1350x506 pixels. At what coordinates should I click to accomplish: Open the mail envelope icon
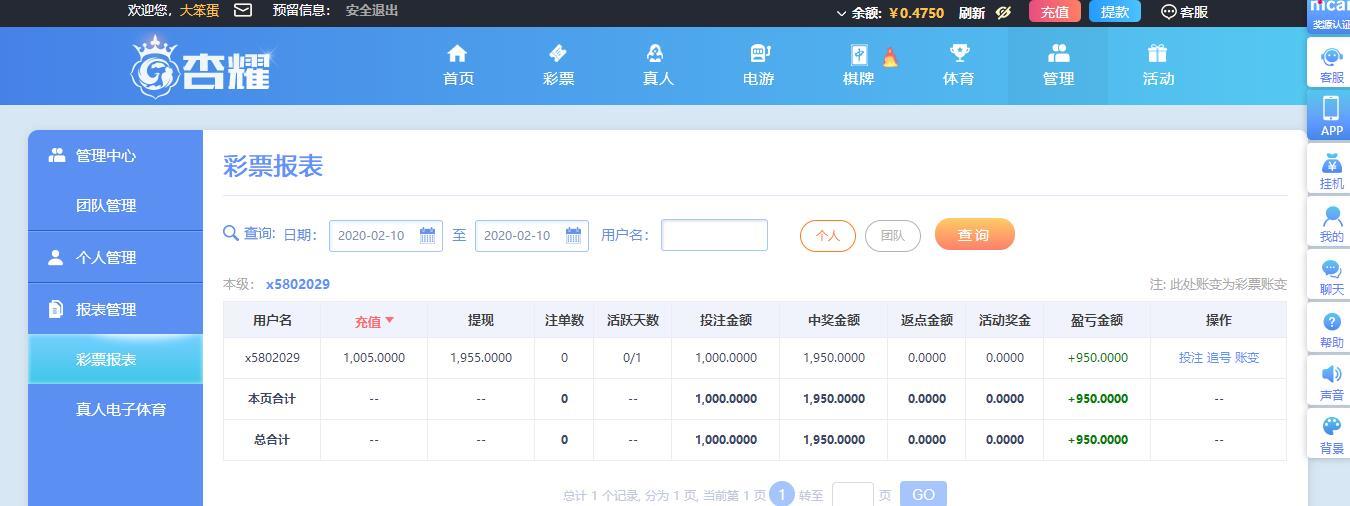click(243, 11)
